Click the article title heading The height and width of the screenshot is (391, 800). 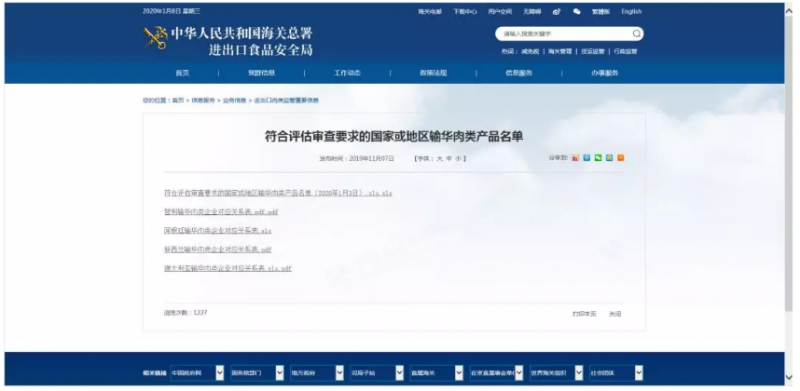[394, 137]
